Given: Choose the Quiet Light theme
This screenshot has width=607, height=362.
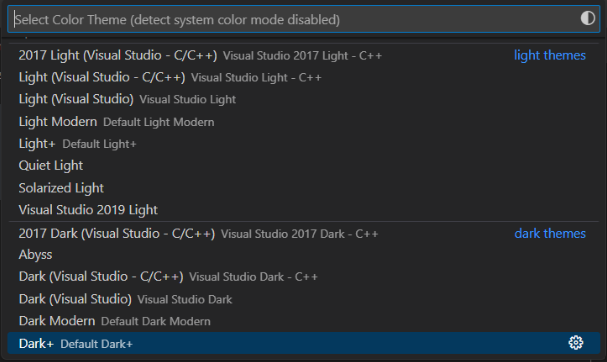Looking at the screenshot, I should point(304,165).
